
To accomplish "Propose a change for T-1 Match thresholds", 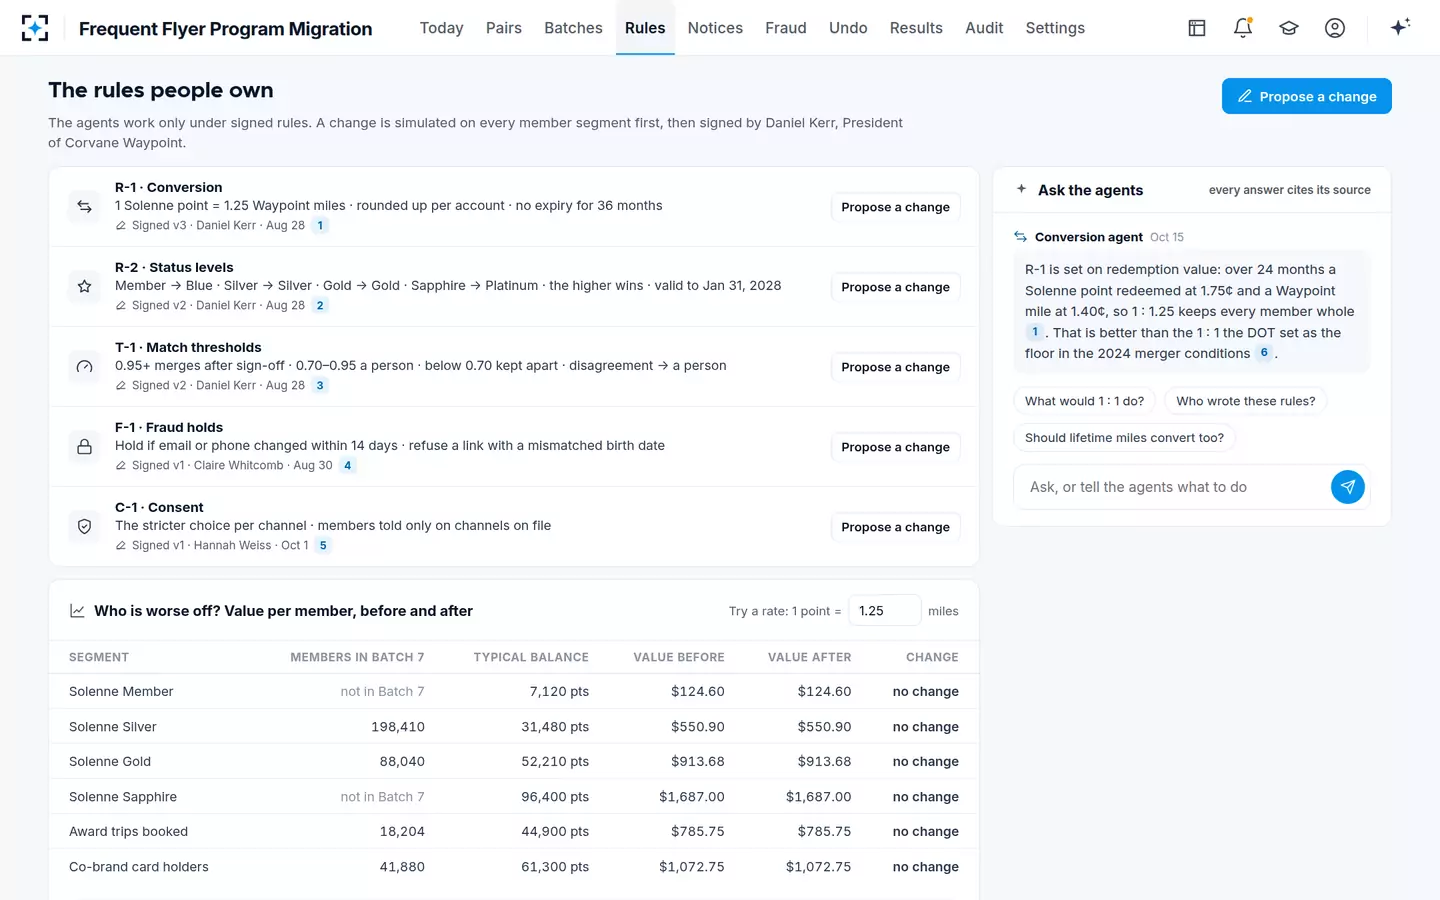I will [x=896, y=367].
